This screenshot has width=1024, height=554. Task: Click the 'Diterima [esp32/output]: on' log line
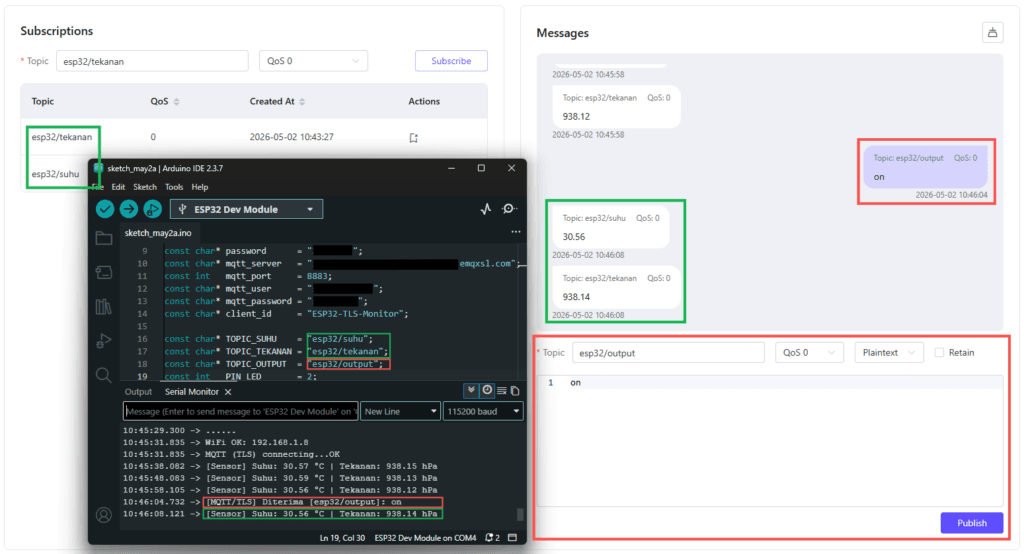(323, 502)
